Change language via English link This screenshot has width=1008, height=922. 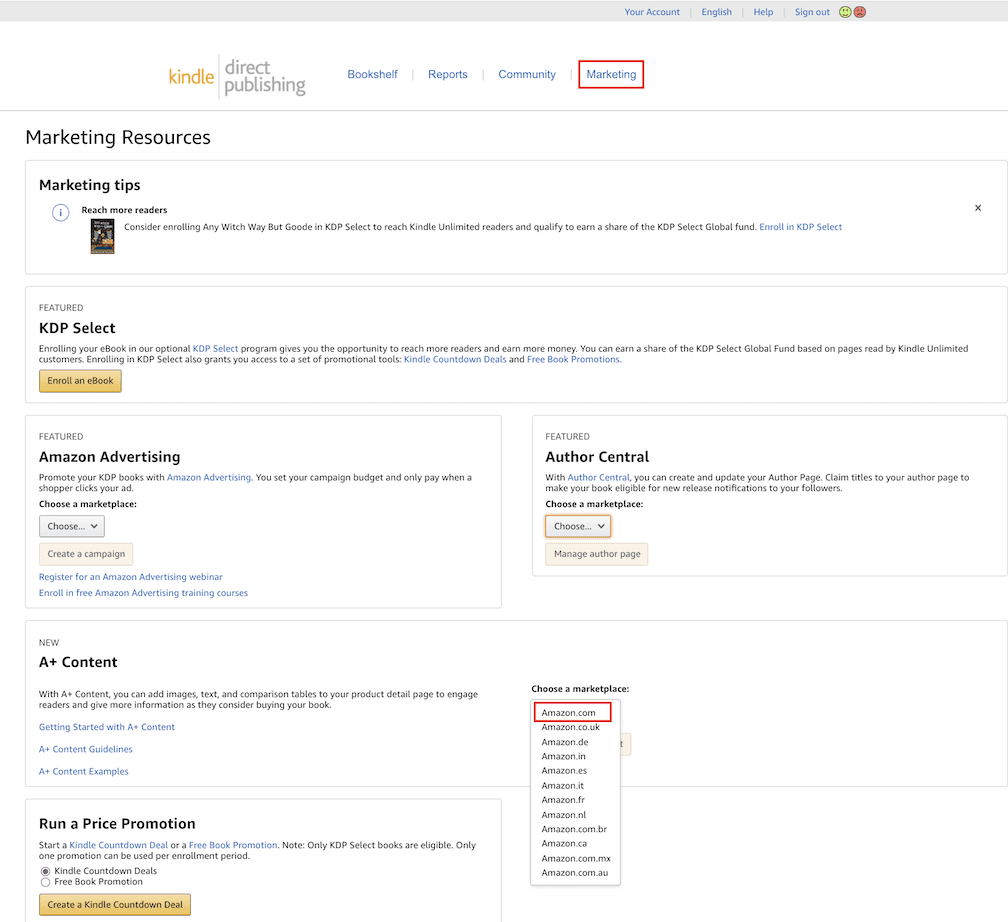click(x=716, y=12)
